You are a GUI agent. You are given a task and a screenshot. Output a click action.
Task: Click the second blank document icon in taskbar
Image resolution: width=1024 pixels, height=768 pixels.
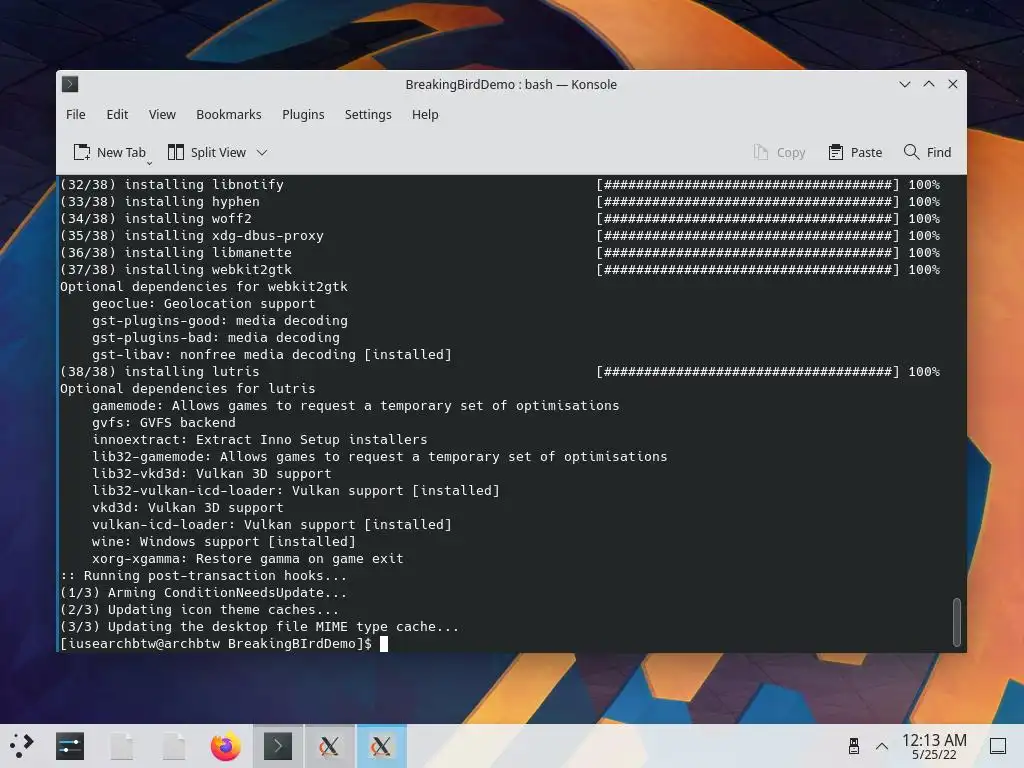[x=174, y=746]
